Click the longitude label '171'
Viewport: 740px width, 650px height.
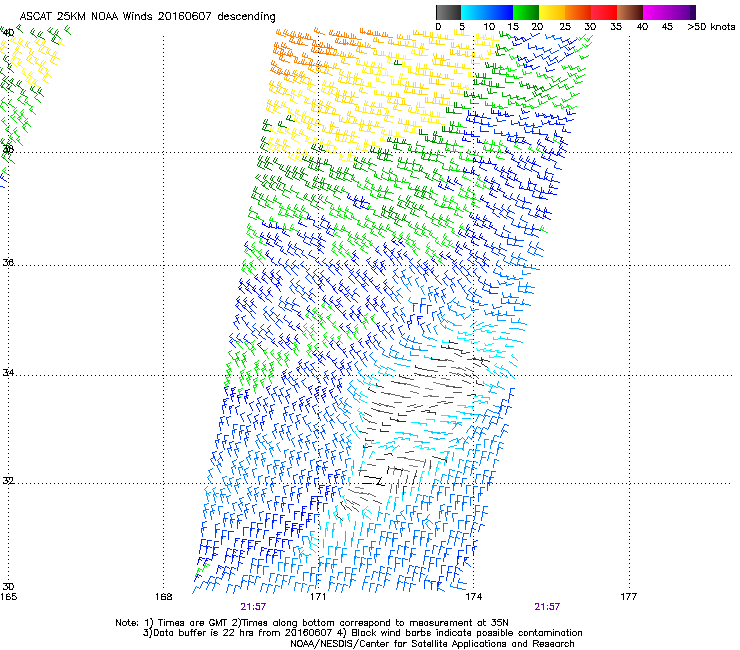click(319, 597)
